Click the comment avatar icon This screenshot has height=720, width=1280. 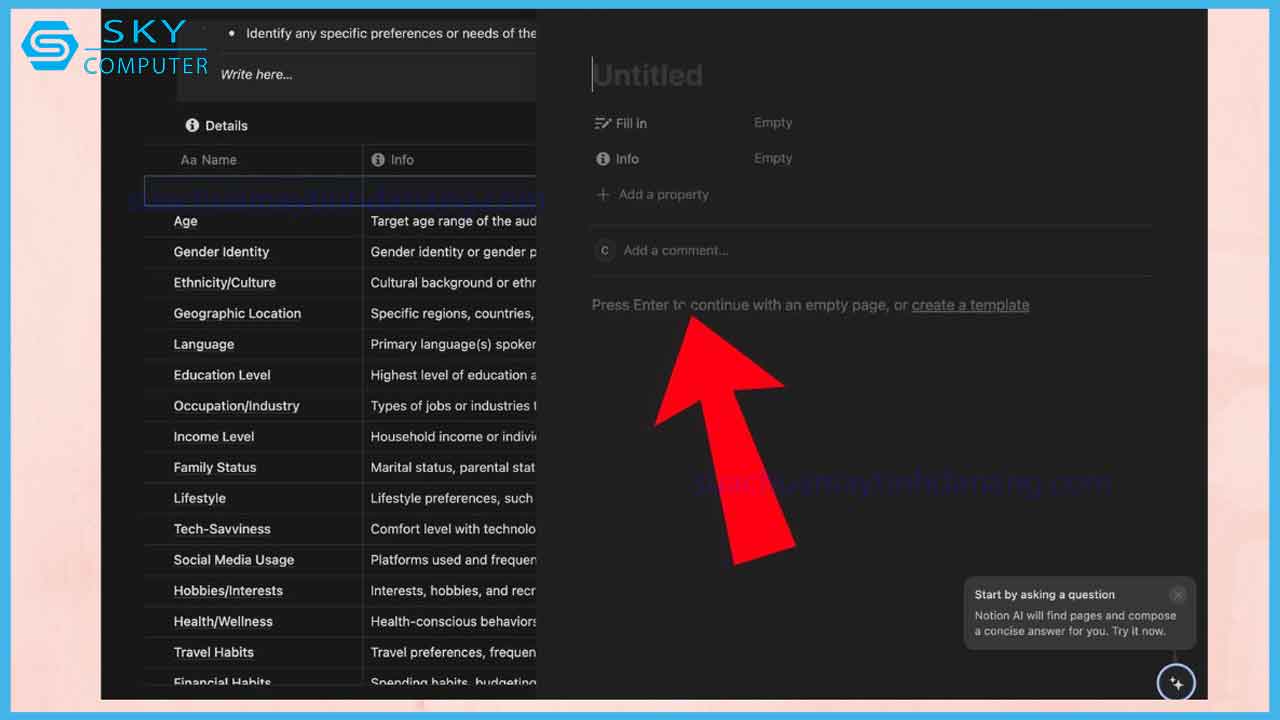click(603, 251)
